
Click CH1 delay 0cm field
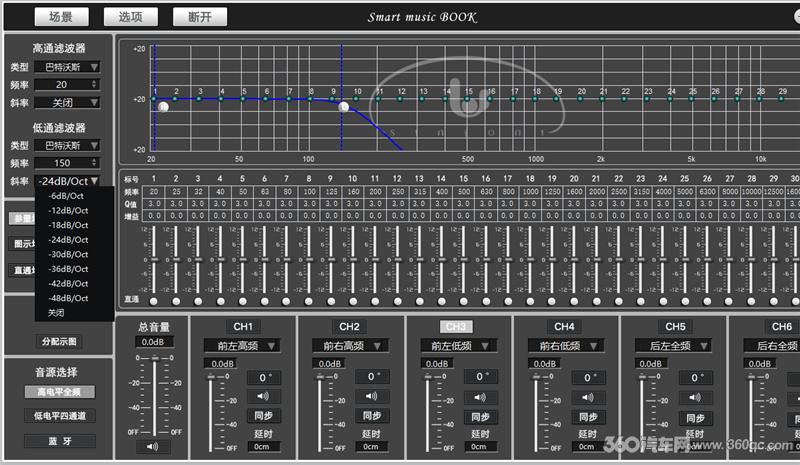[263, 447]
